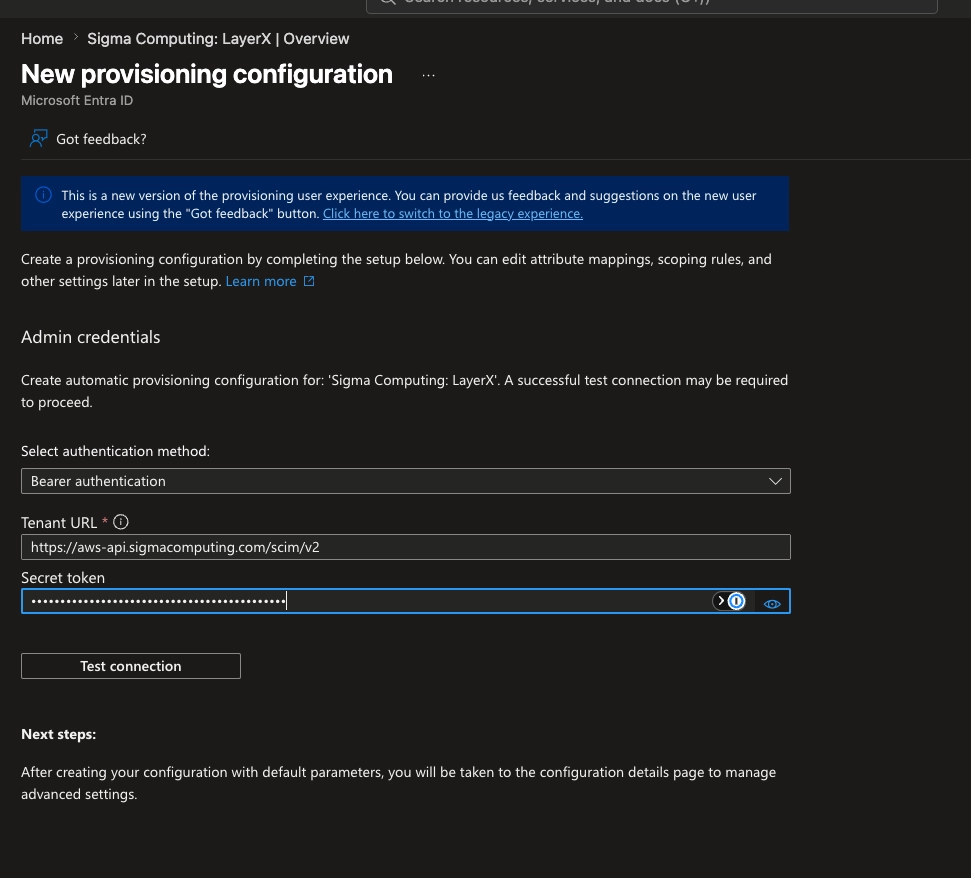
Task: Click the top search resources box
Action: pos(651,5)
